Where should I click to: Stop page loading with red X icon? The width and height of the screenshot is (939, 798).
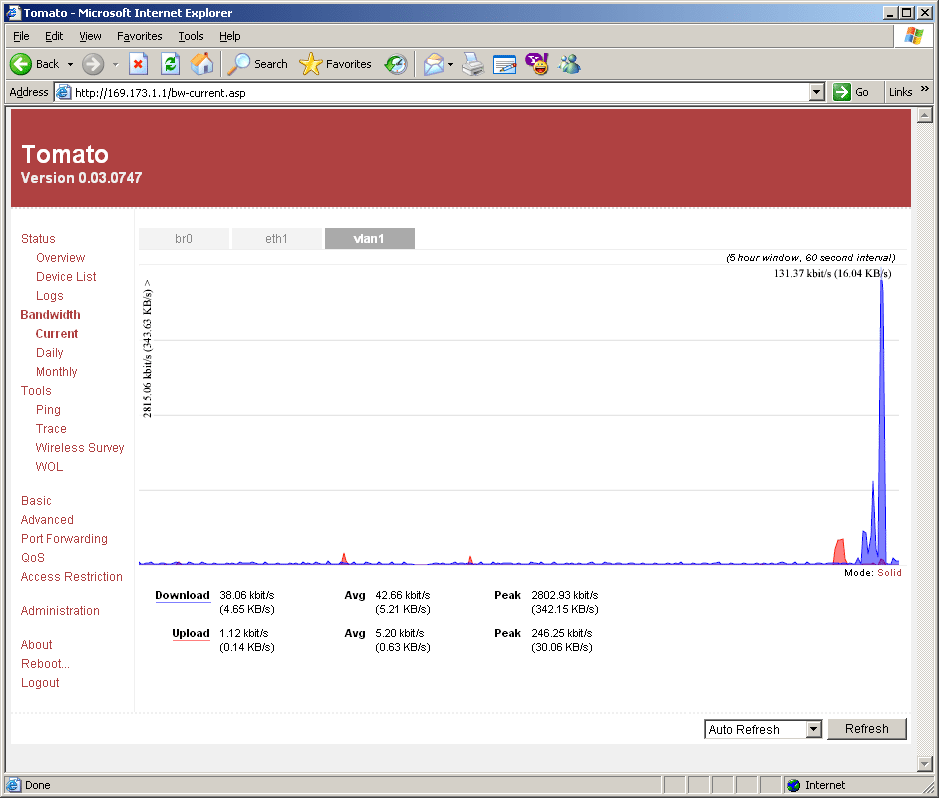point(138,64)
